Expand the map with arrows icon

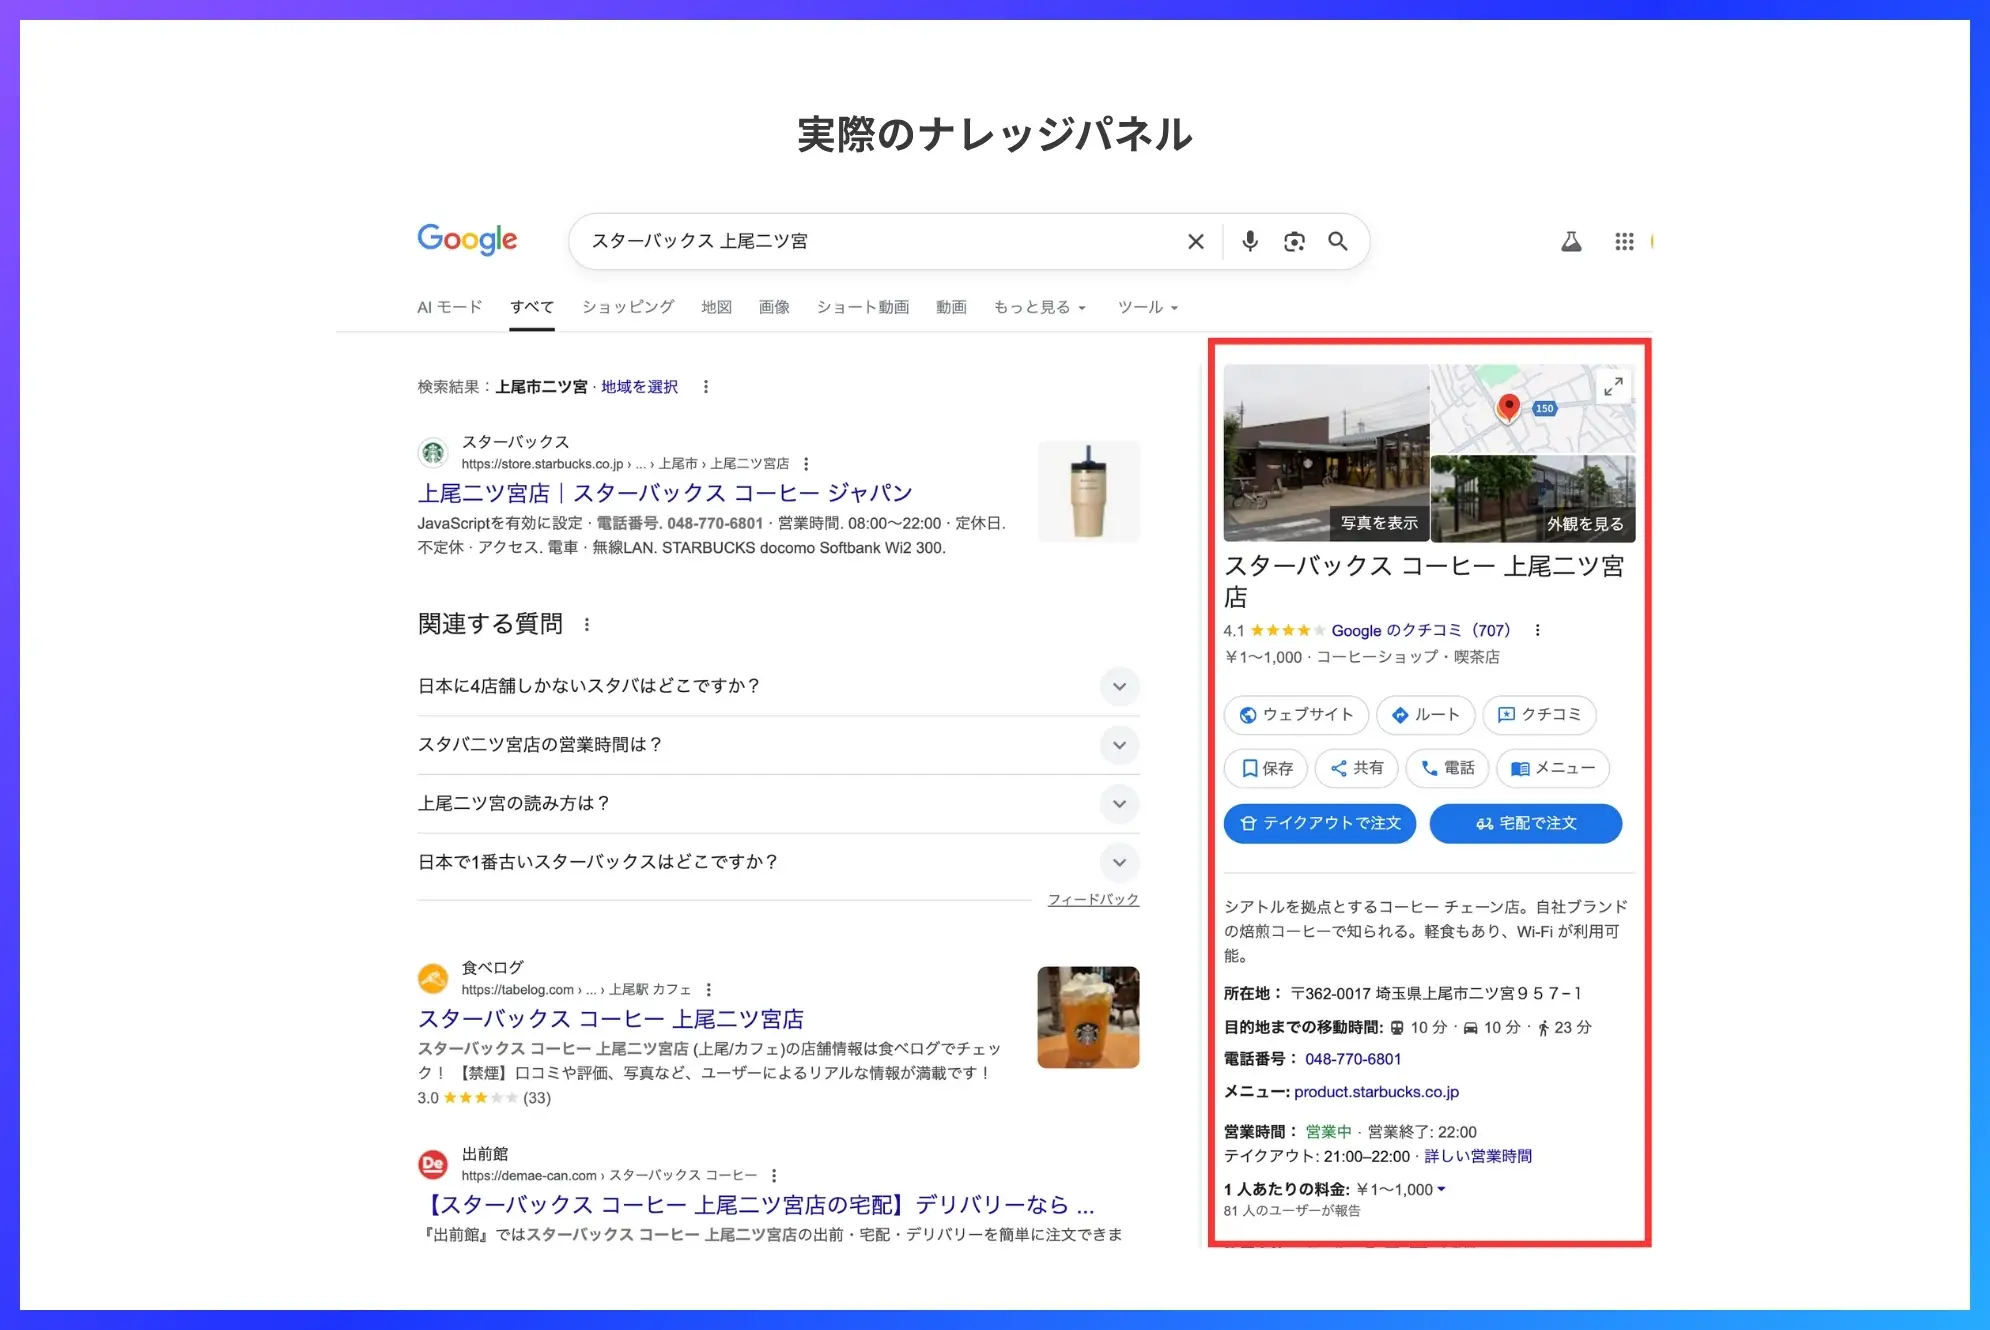[1613, 387]
